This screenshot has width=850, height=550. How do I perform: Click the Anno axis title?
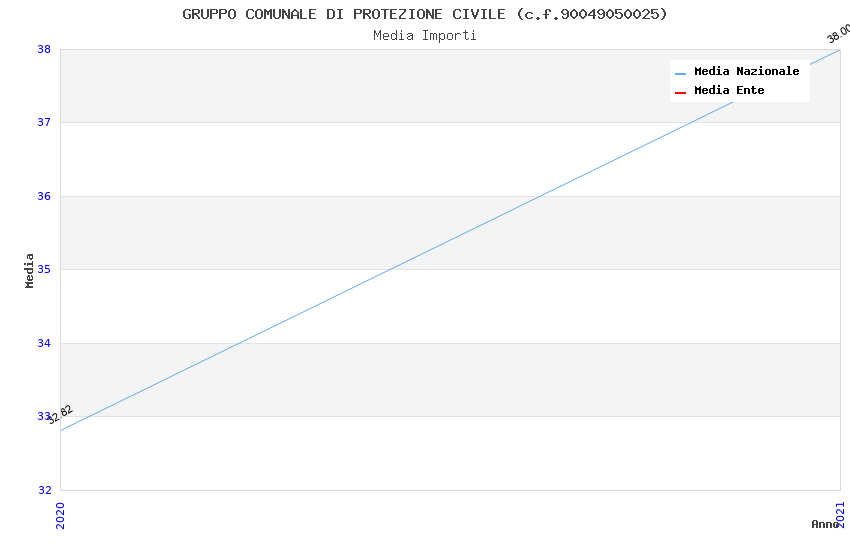tap(825, 524)
